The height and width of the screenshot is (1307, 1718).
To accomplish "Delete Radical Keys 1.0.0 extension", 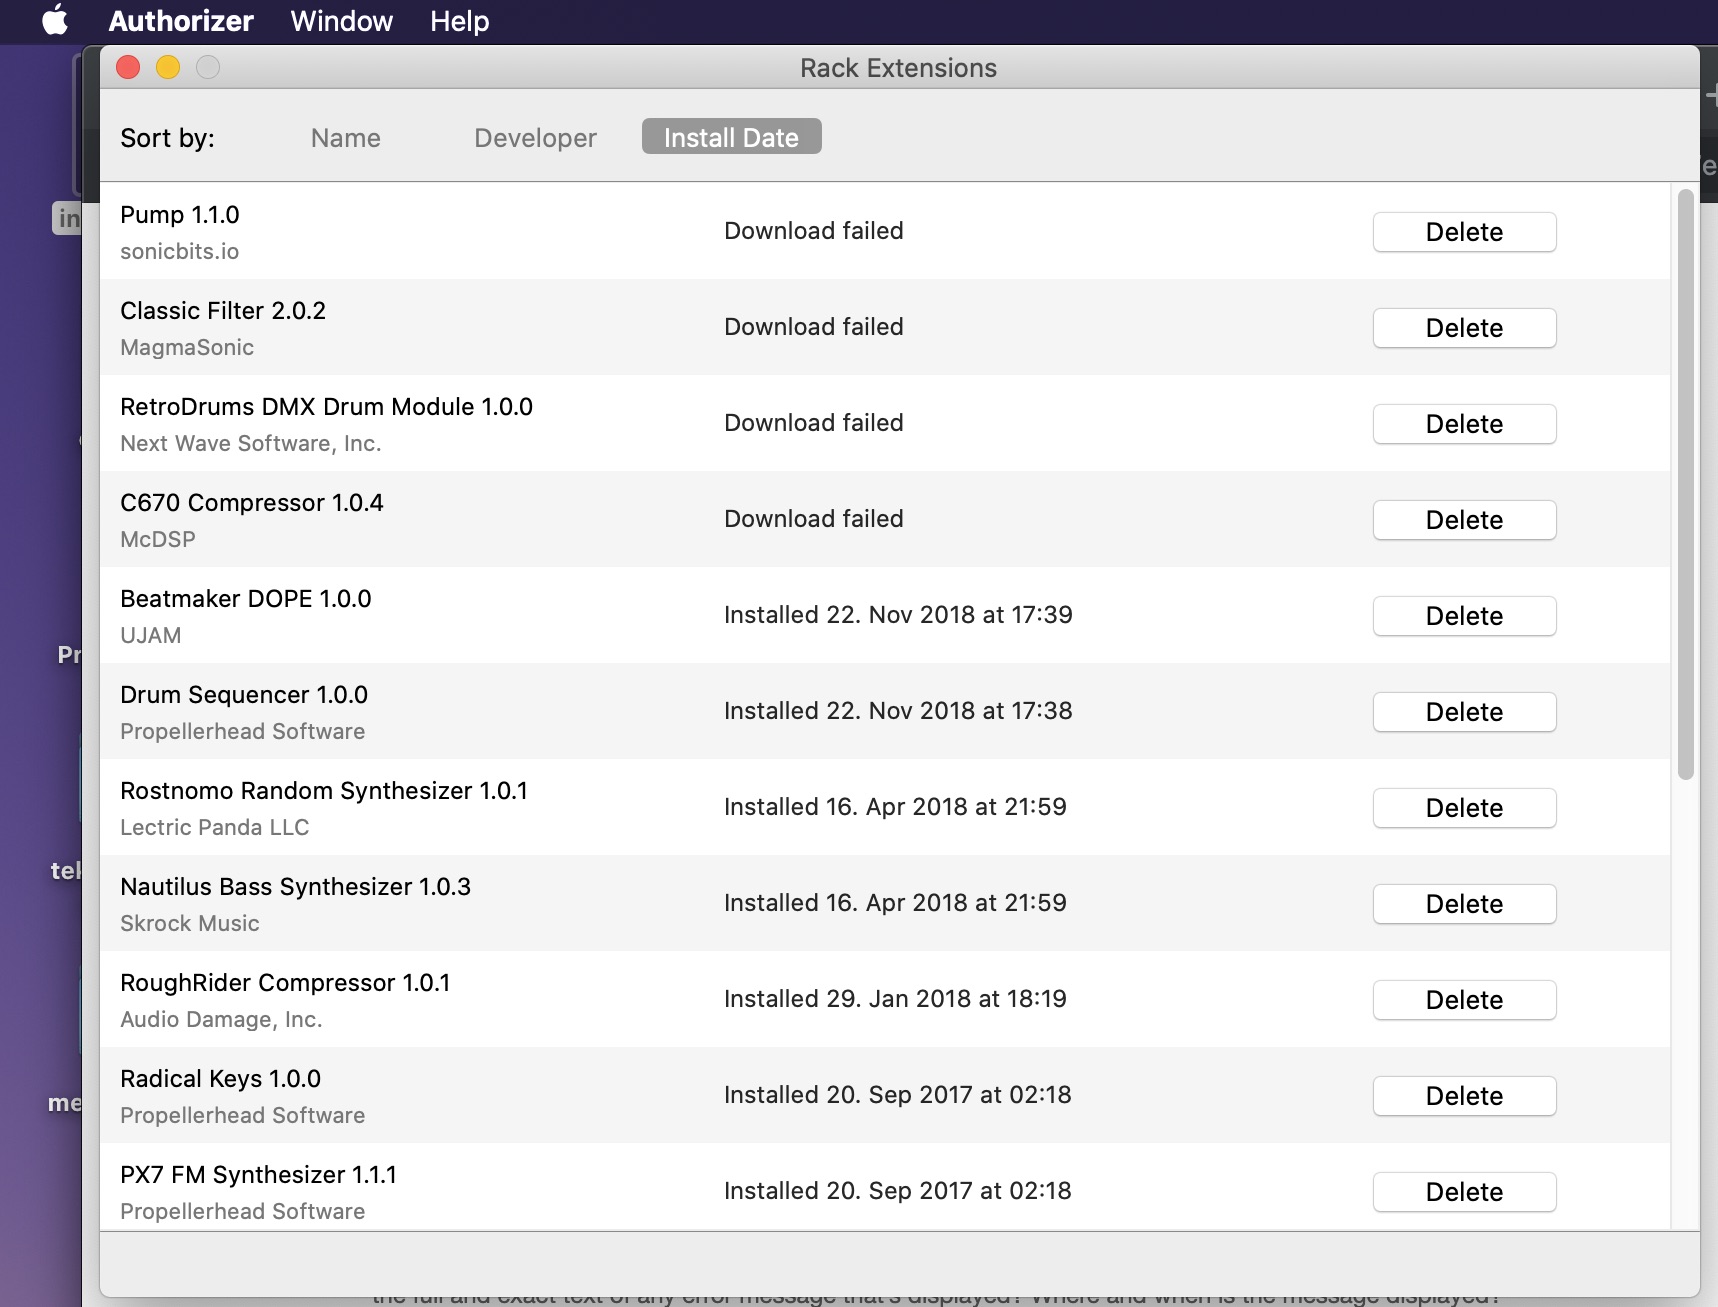I will pyautogui.click(x=1464, y=1096).
